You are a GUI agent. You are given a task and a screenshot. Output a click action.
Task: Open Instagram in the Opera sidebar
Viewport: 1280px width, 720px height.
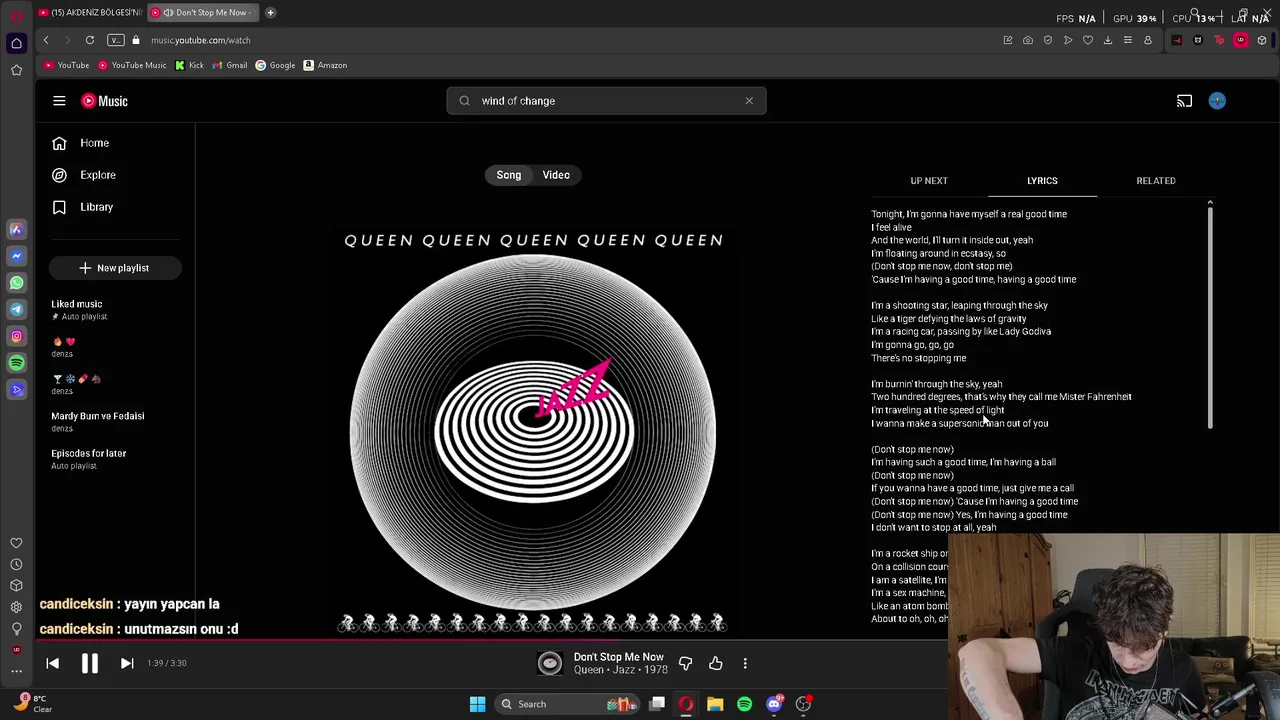[16, 337]
